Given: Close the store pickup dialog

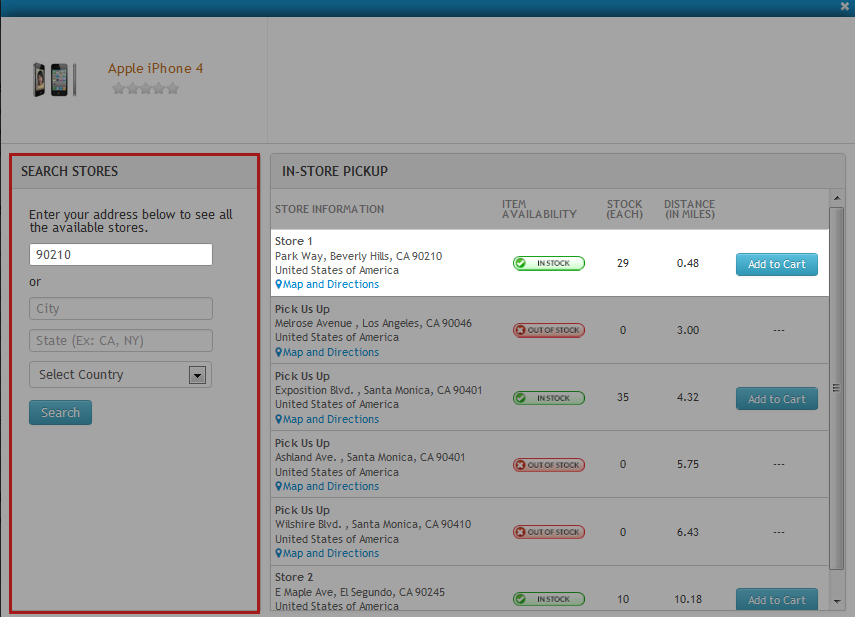Looking at the screenshot, I should click(x=845, y=7).
